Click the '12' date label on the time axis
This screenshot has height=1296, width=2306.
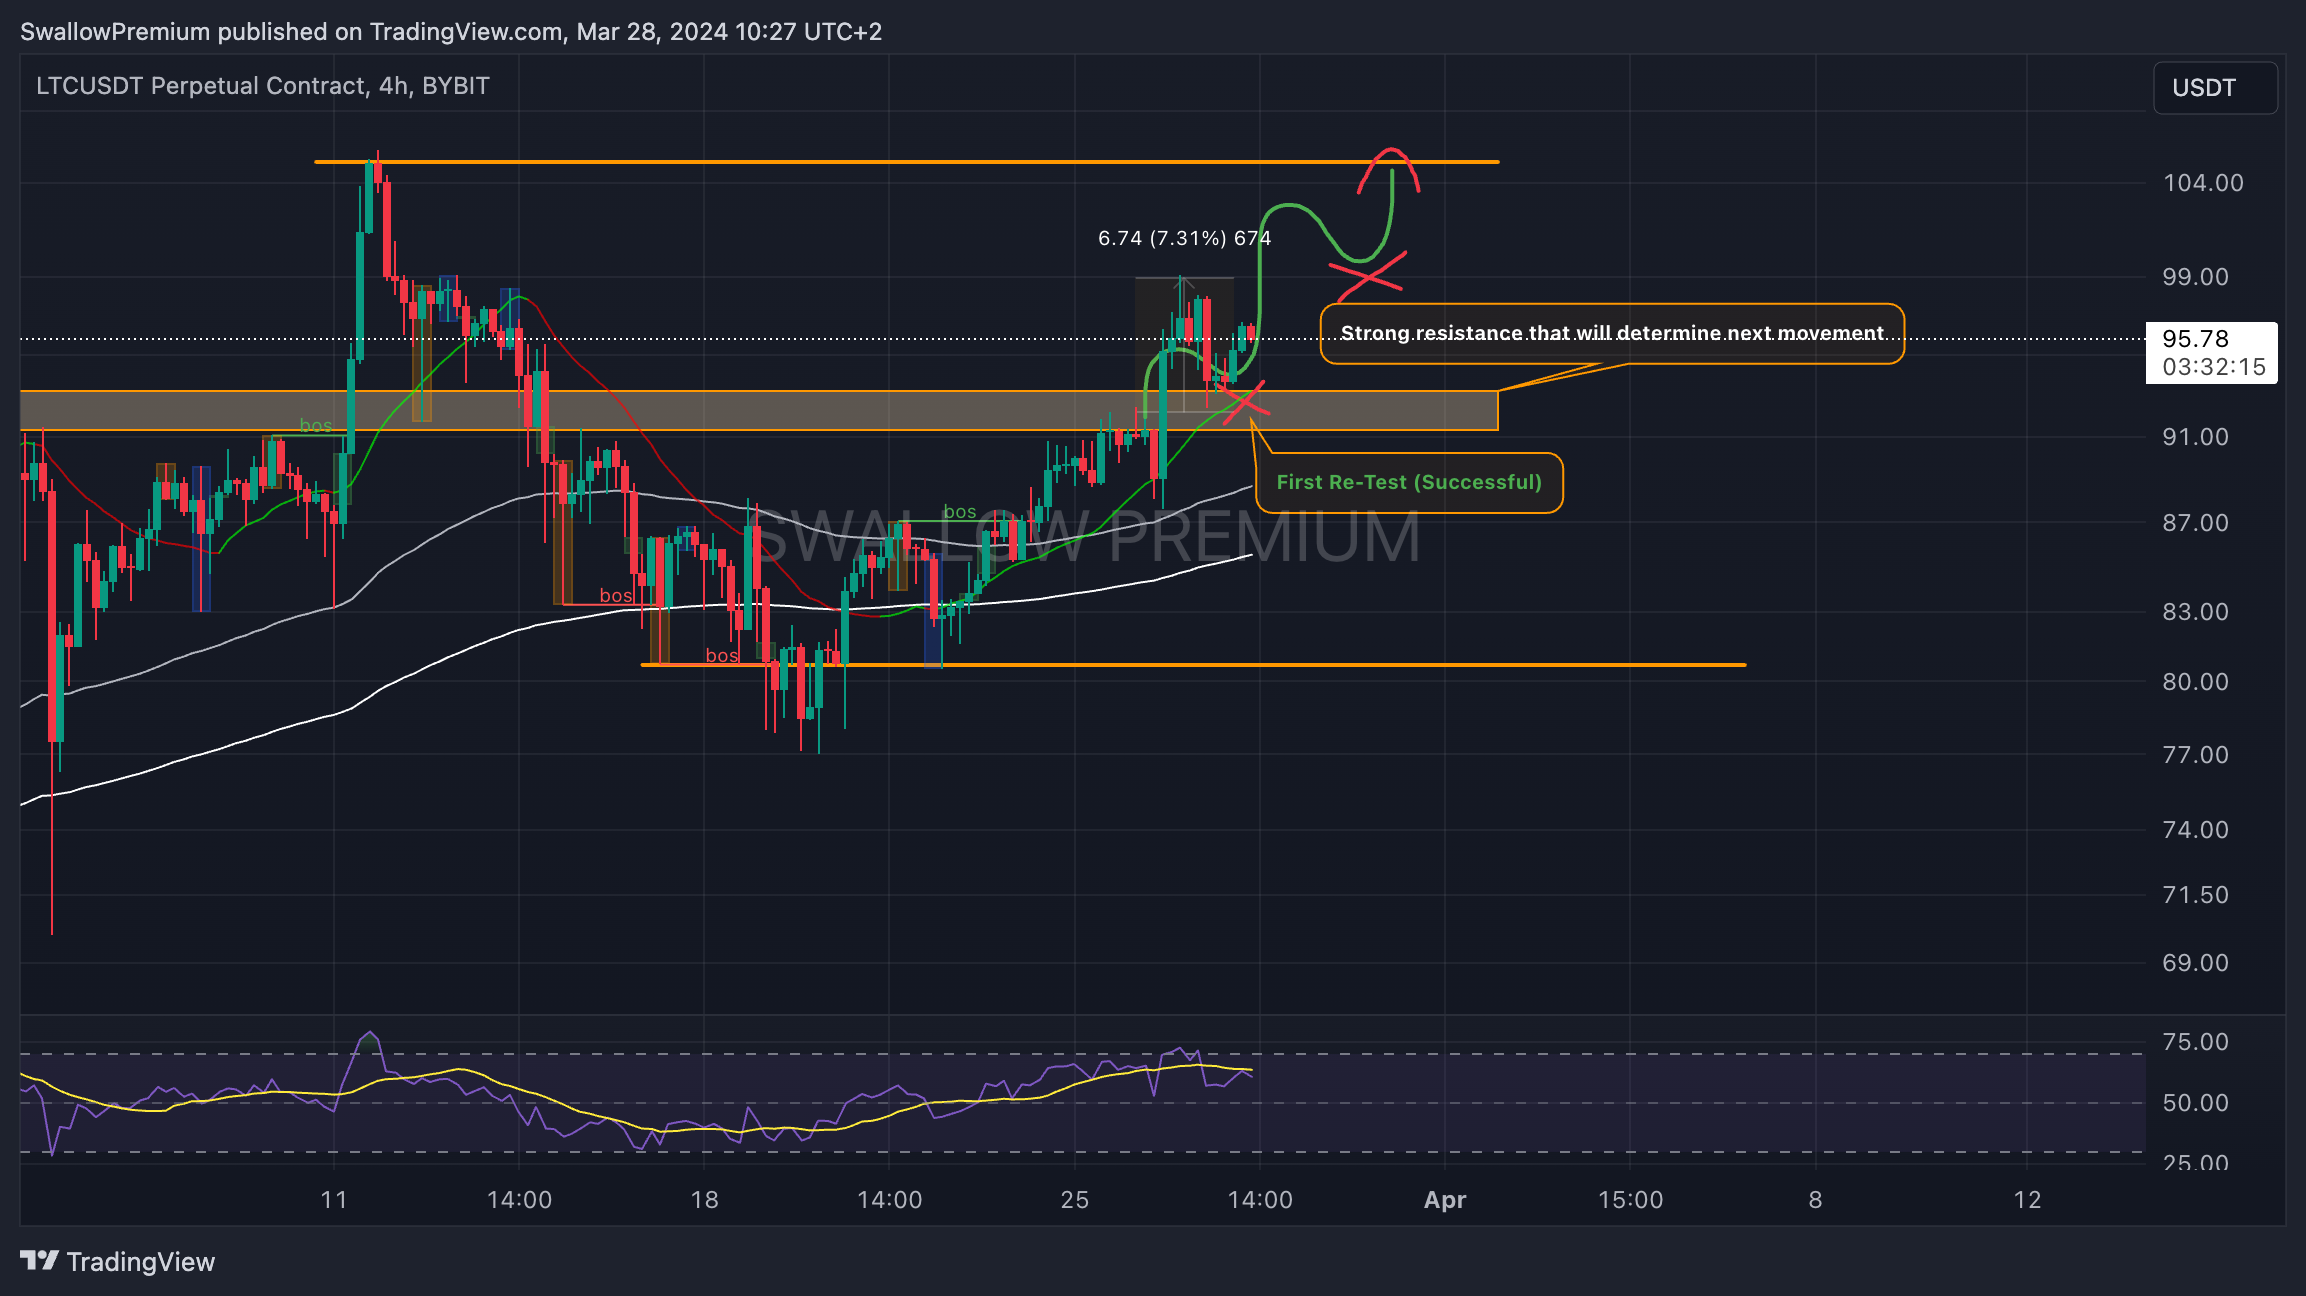[x=2027, y=1200]
